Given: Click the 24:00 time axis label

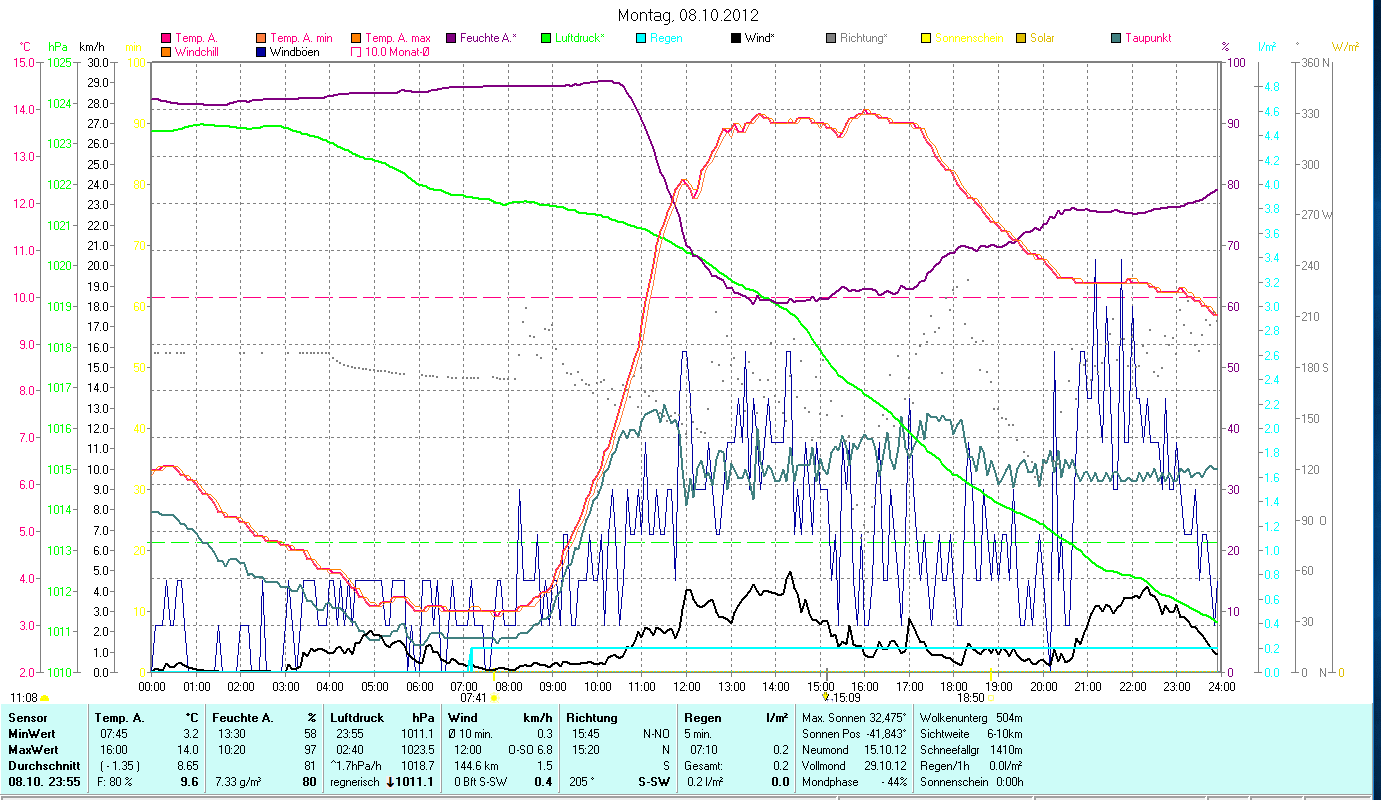Looking at the screenshot, I should [1222, 686].
